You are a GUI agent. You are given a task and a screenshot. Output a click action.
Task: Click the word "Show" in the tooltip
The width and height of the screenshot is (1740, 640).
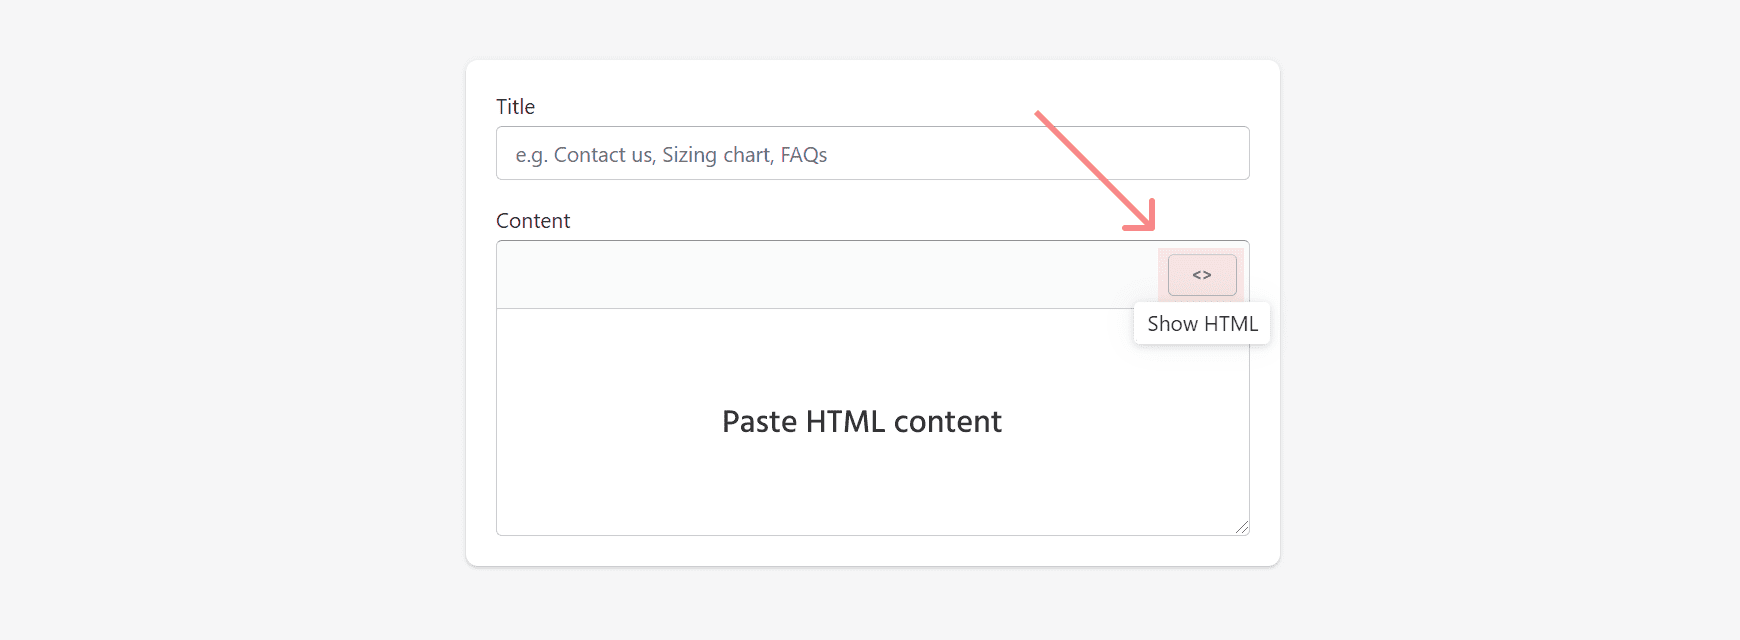click(x=1172, y=324)
